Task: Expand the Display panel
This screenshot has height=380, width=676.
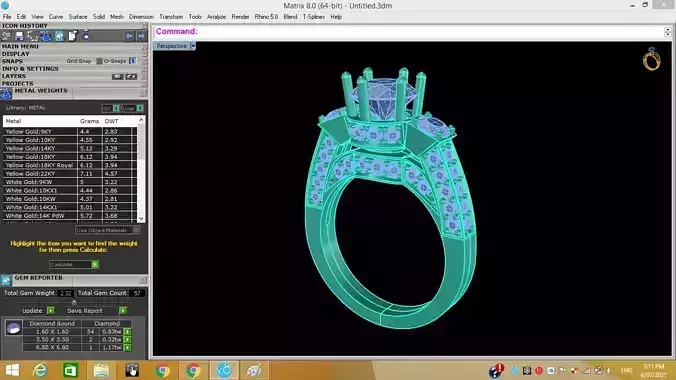Action: pyautogui.click(x=16, y=53)
